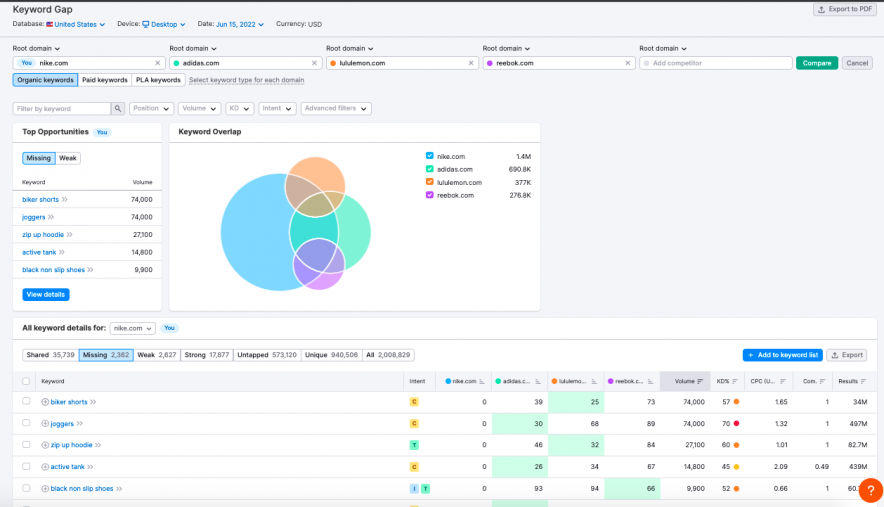Sort by Volume column sort icon

click(x=700, y=381)
